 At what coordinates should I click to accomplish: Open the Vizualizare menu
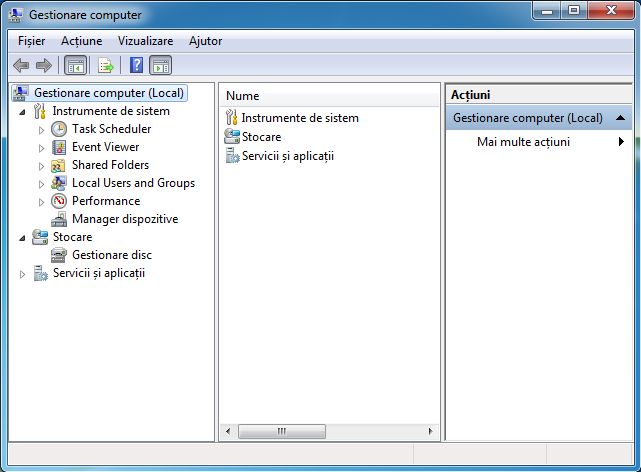(146, 41)
